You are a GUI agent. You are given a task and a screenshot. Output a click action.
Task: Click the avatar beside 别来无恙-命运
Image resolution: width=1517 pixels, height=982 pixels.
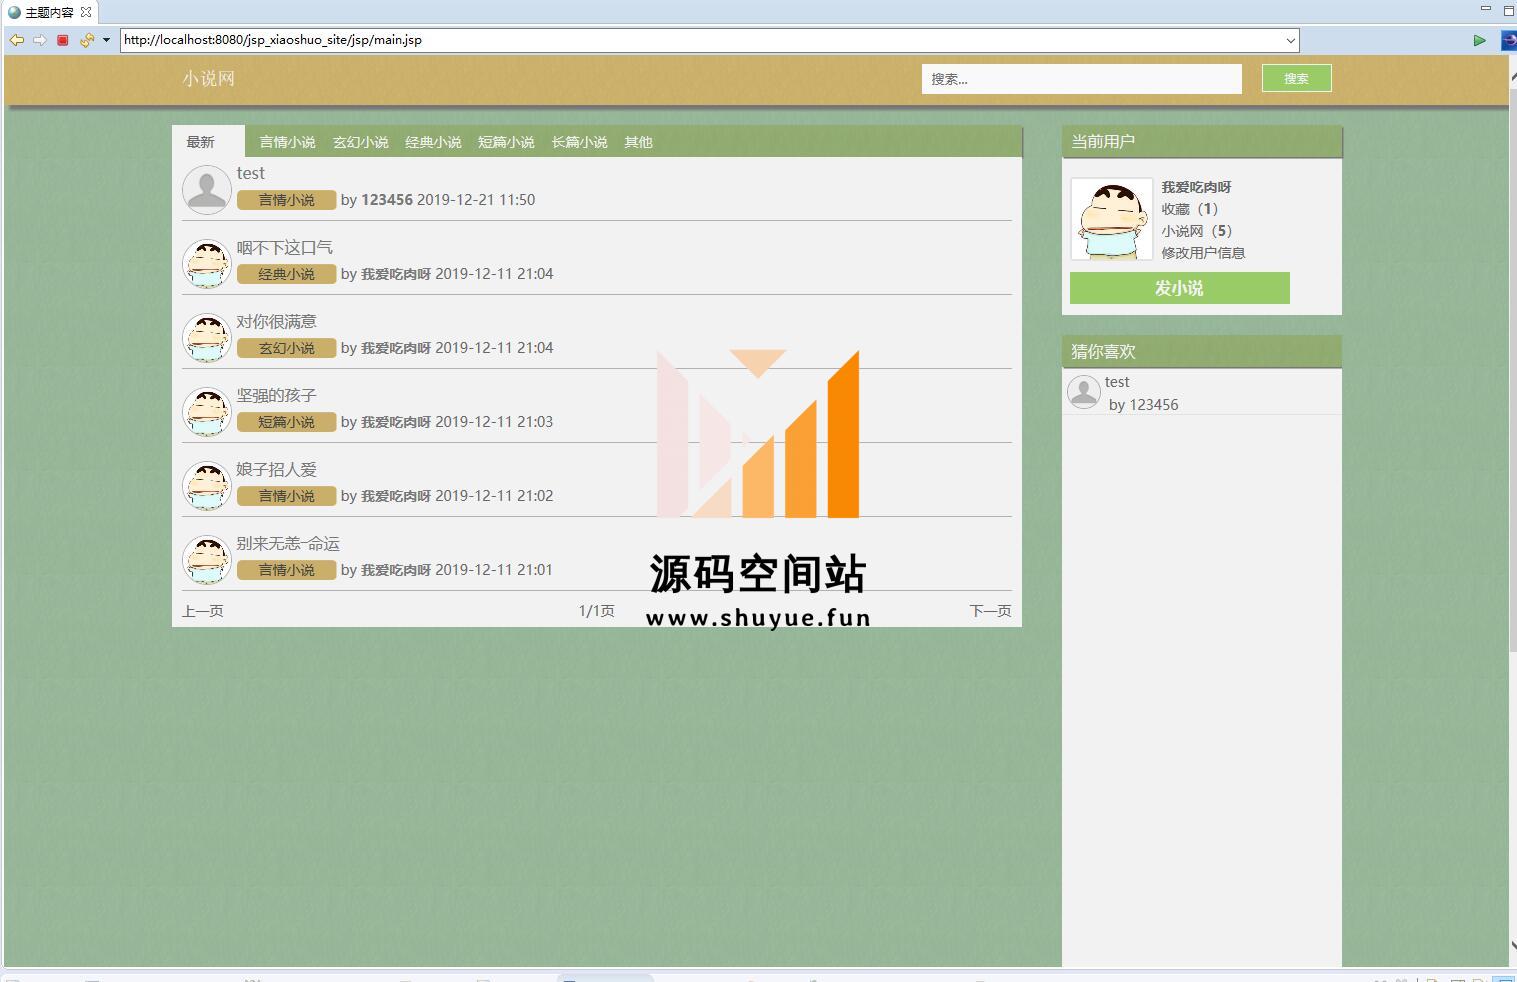point(207,560)
